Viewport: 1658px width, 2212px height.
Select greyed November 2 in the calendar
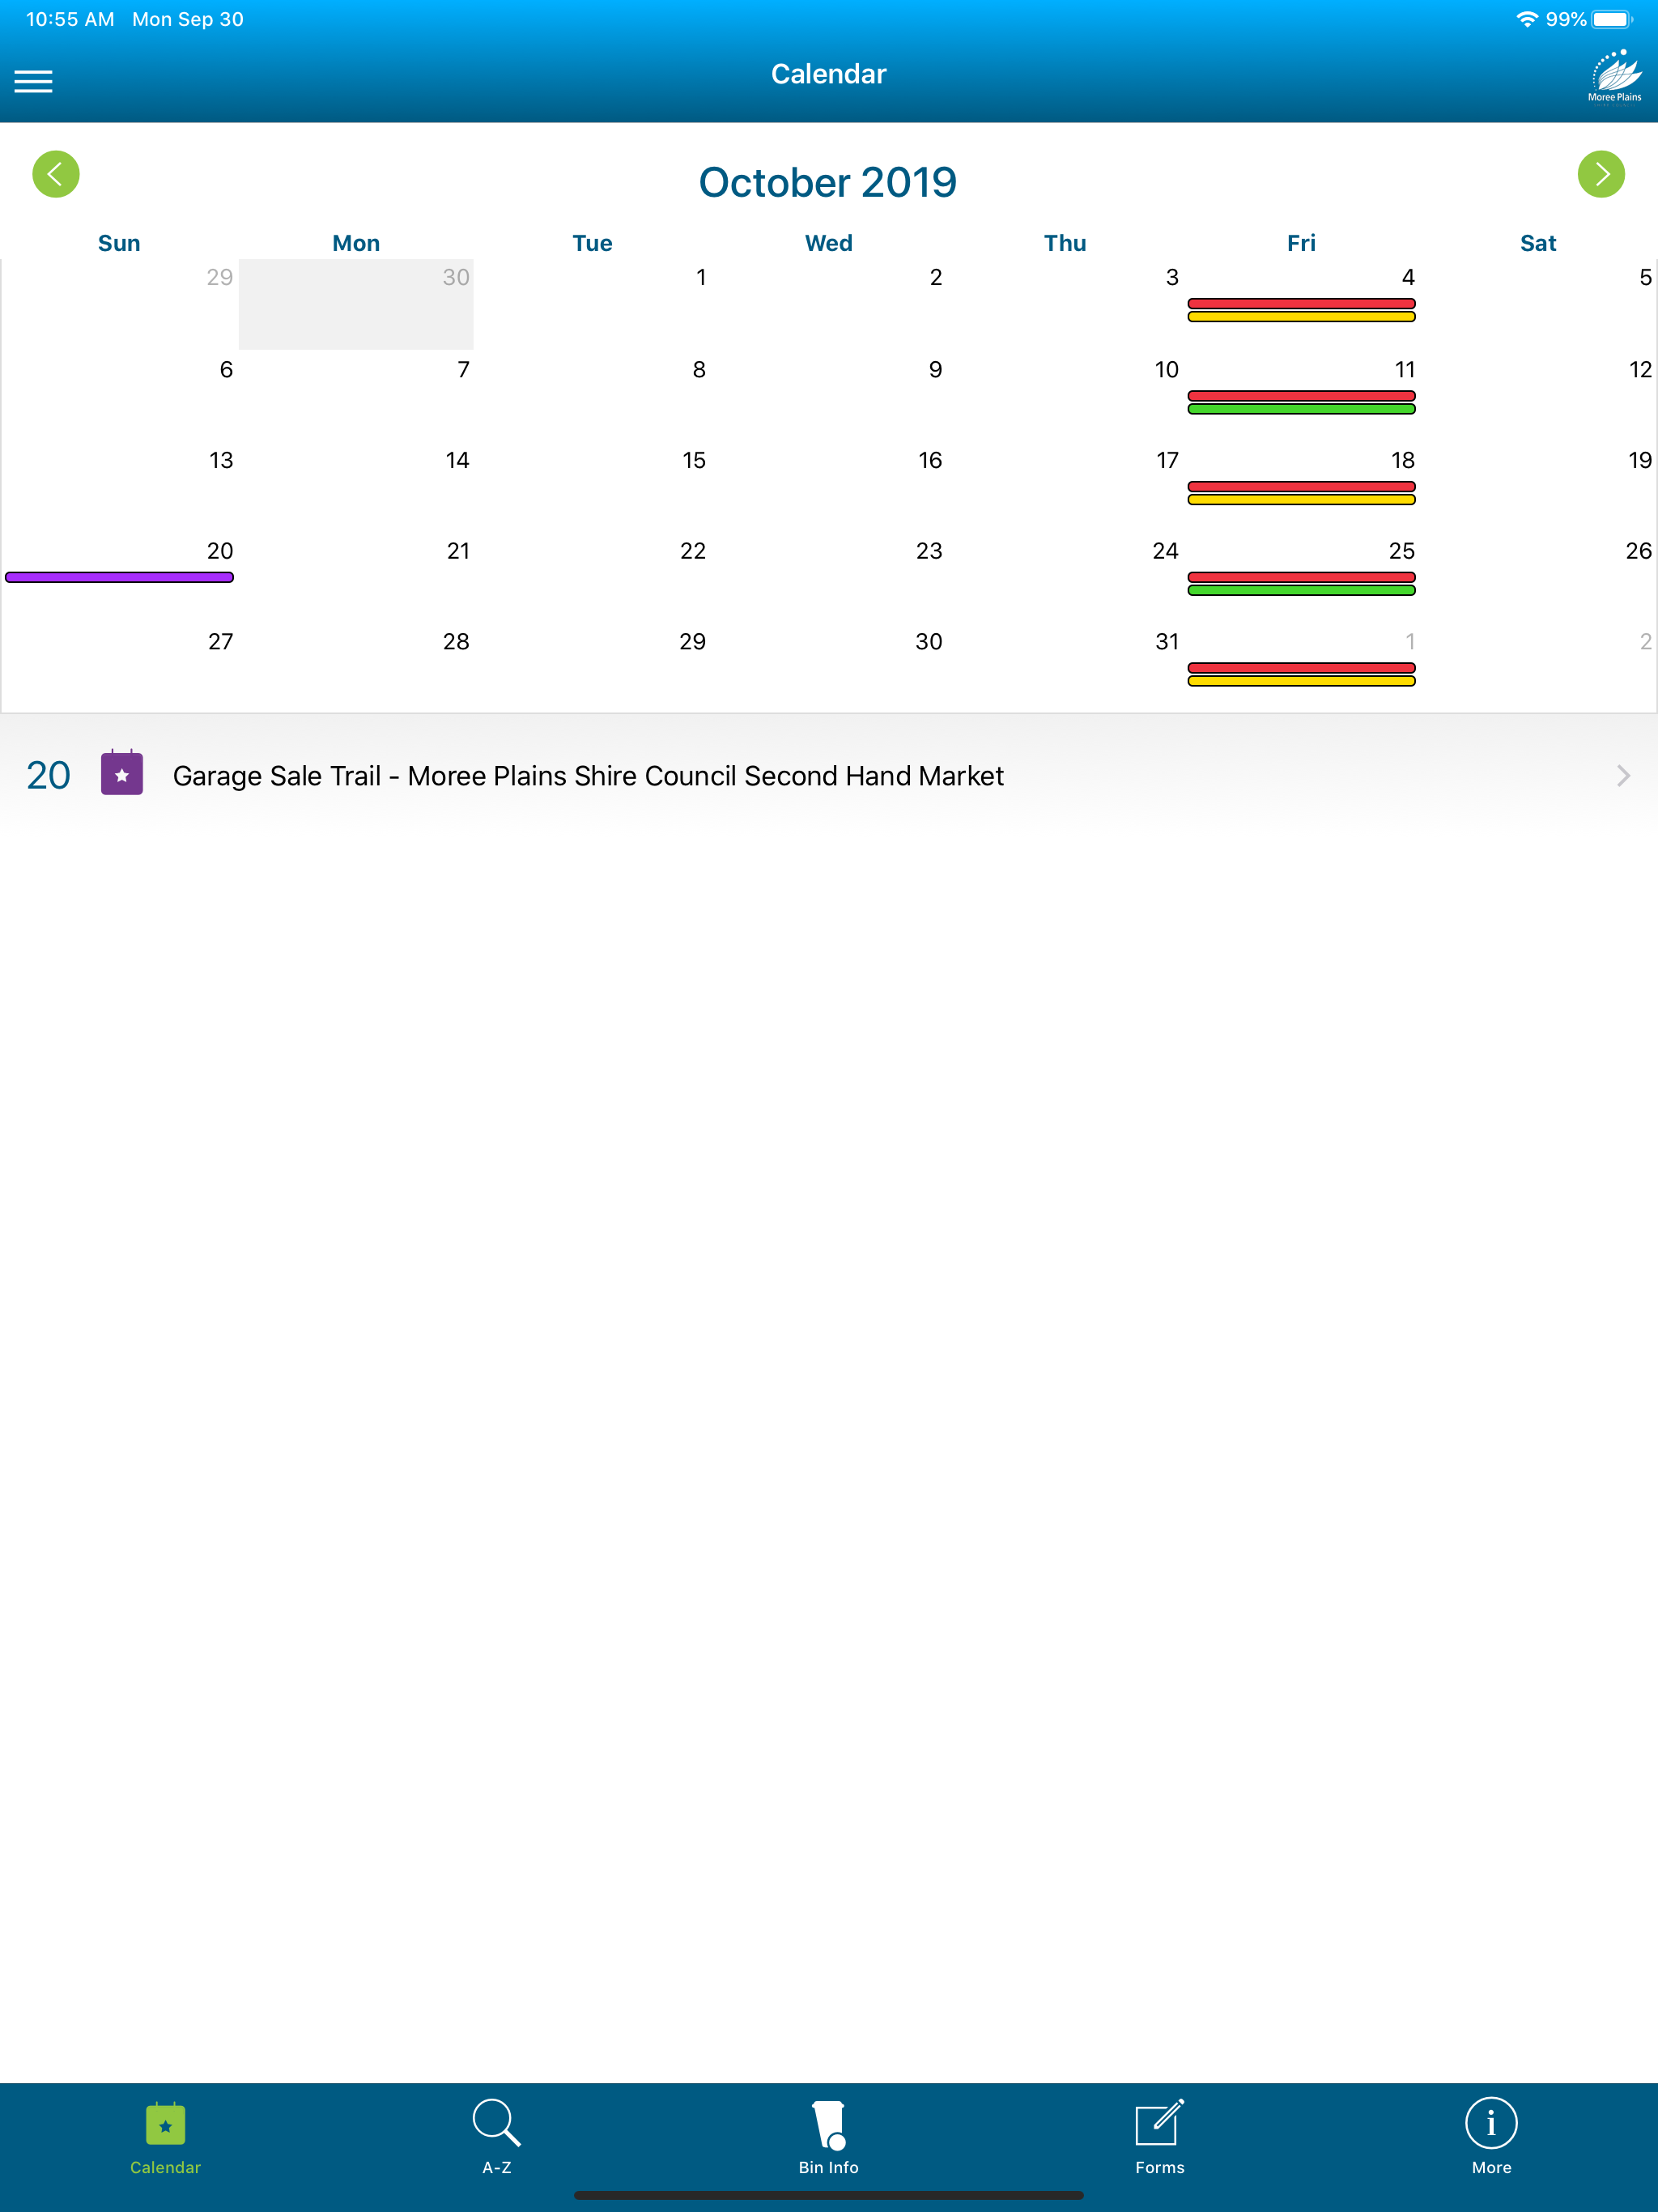pos(1538,669)
